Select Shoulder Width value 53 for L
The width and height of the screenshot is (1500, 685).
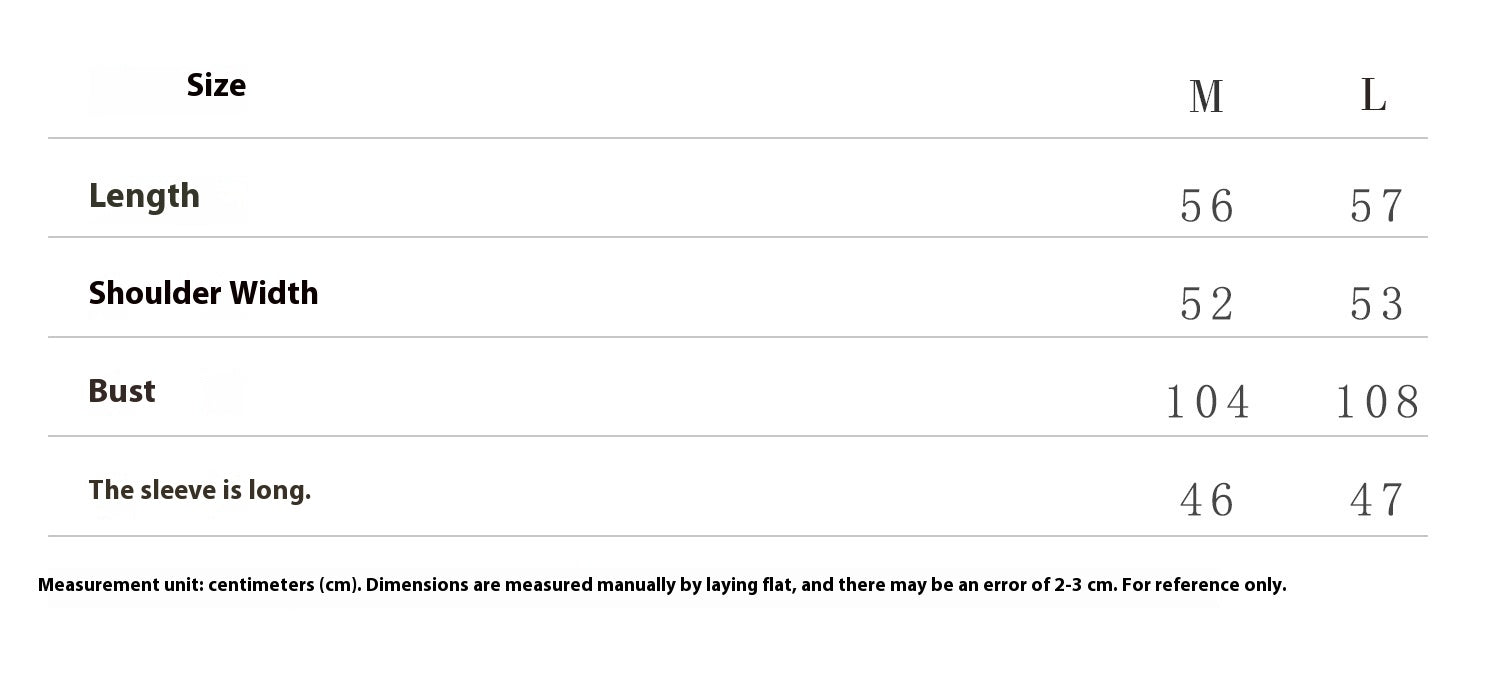pos(1377,304)
